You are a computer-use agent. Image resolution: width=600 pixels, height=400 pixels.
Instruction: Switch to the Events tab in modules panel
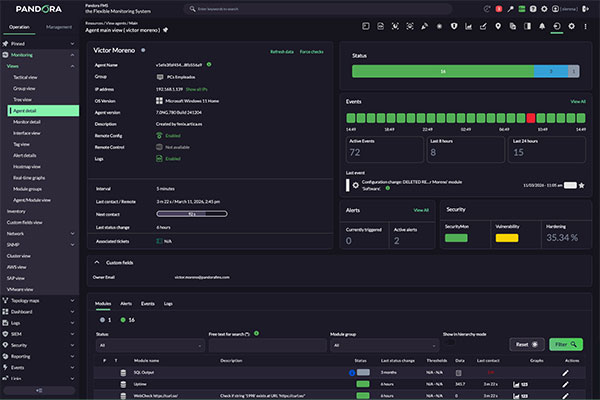click(x=148, y=304)
